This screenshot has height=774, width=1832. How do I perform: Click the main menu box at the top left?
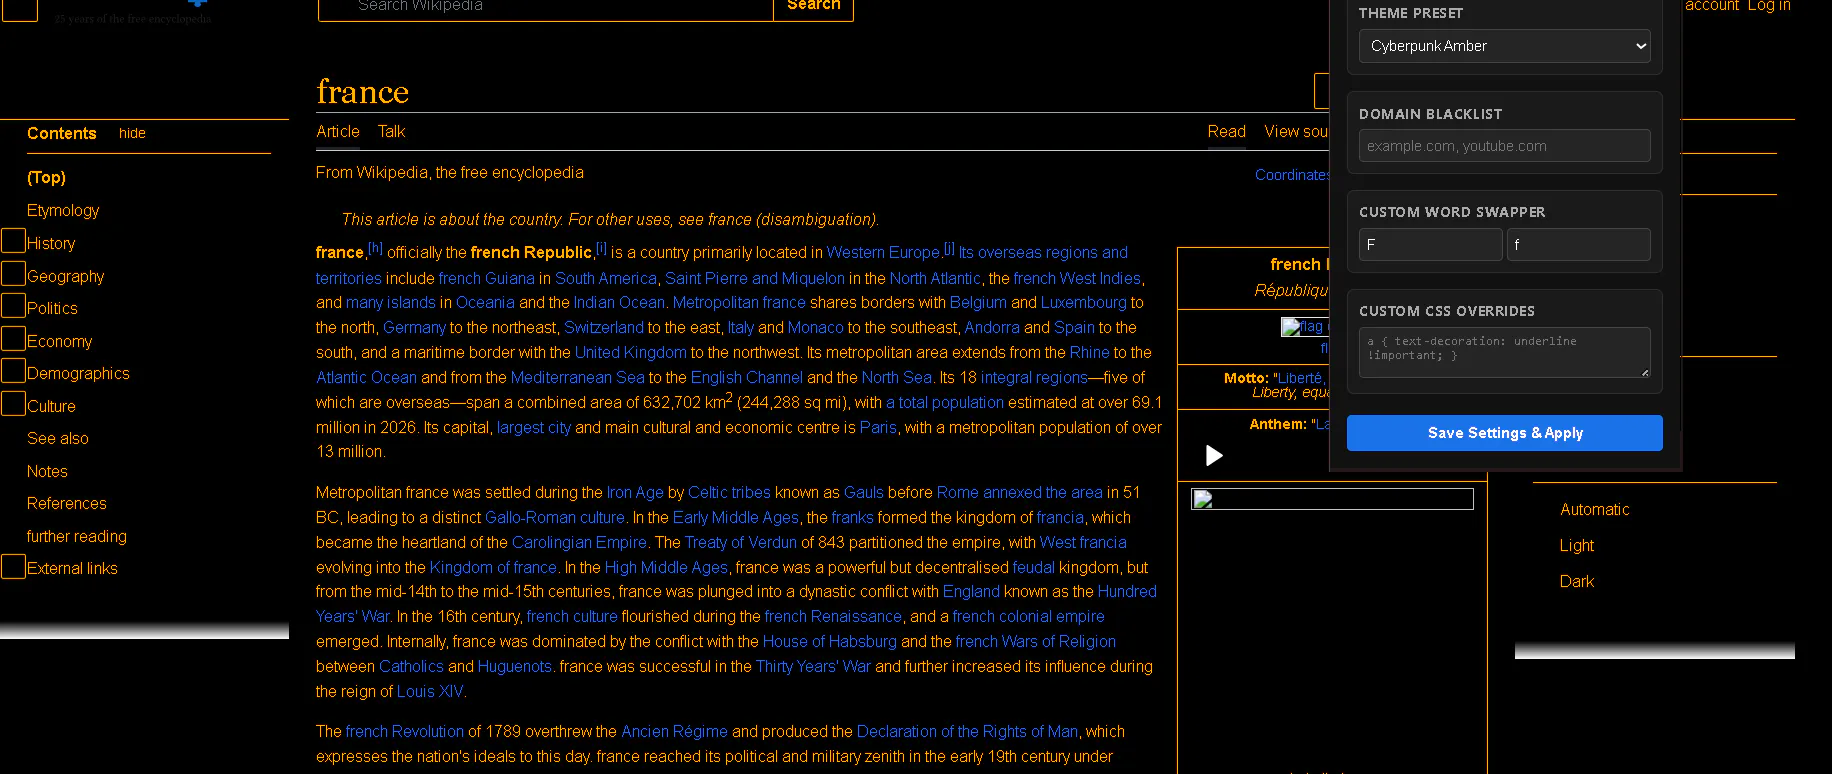tap(20, 8)
